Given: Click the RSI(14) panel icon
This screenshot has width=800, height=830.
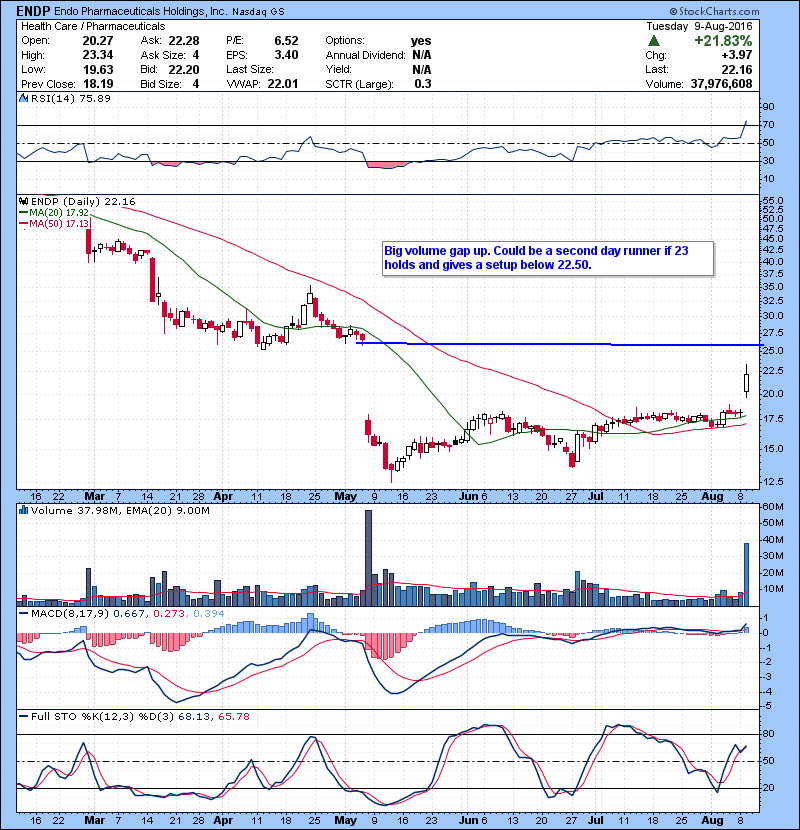Looking at the screenshot, I should click(23, 98).
